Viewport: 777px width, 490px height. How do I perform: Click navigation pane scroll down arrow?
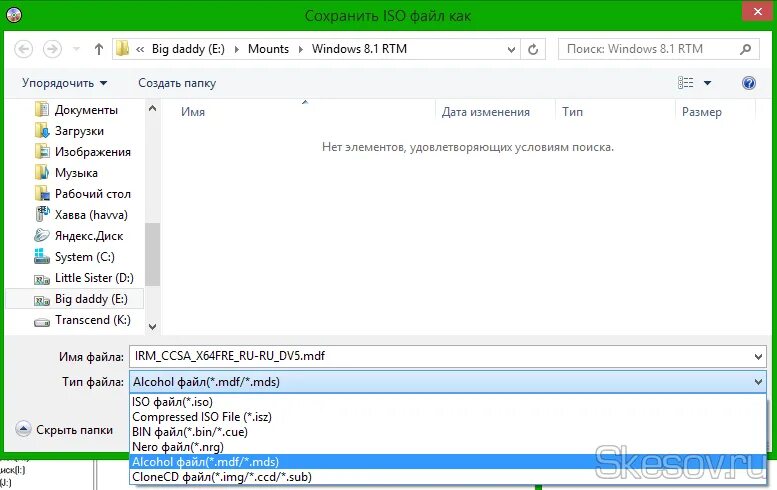coord(153,327)
